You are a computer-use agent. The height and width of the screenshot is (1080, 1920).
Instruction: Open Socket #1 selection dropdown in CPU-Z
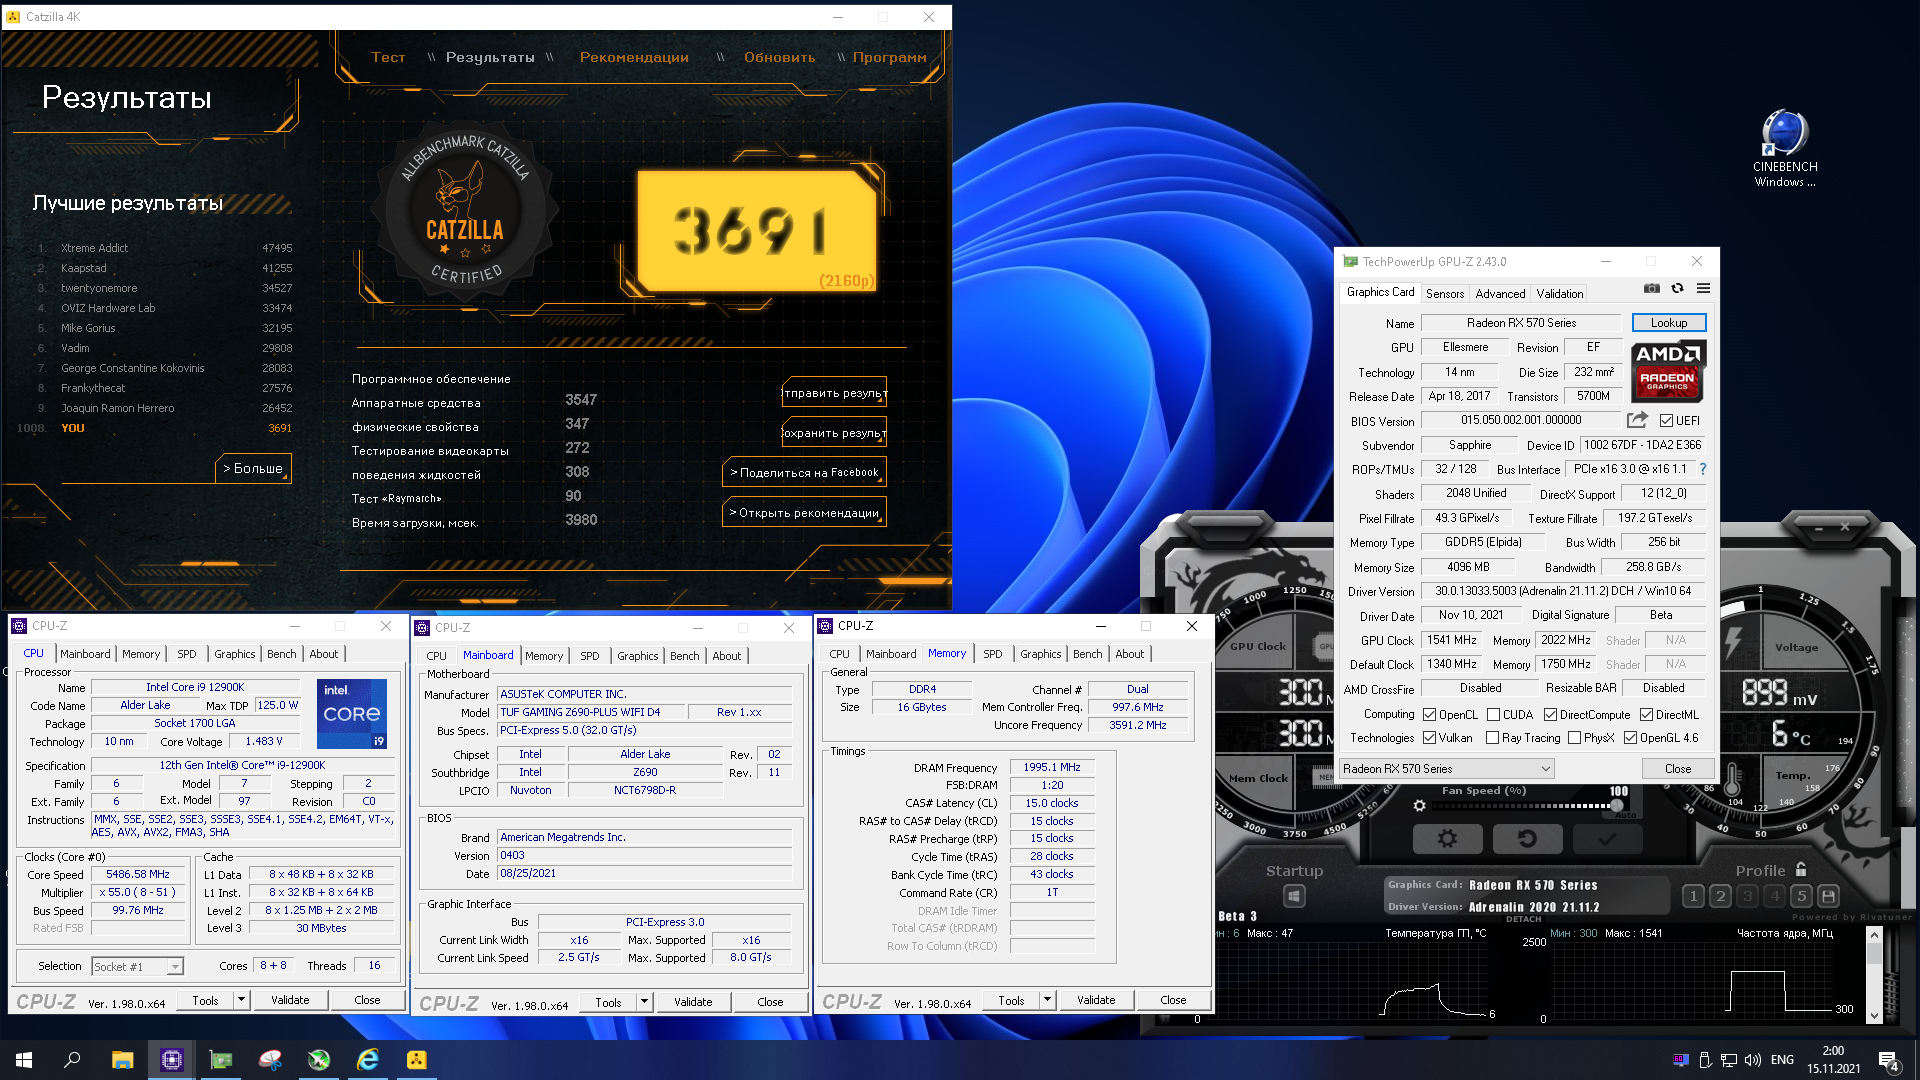coord(137,966)
